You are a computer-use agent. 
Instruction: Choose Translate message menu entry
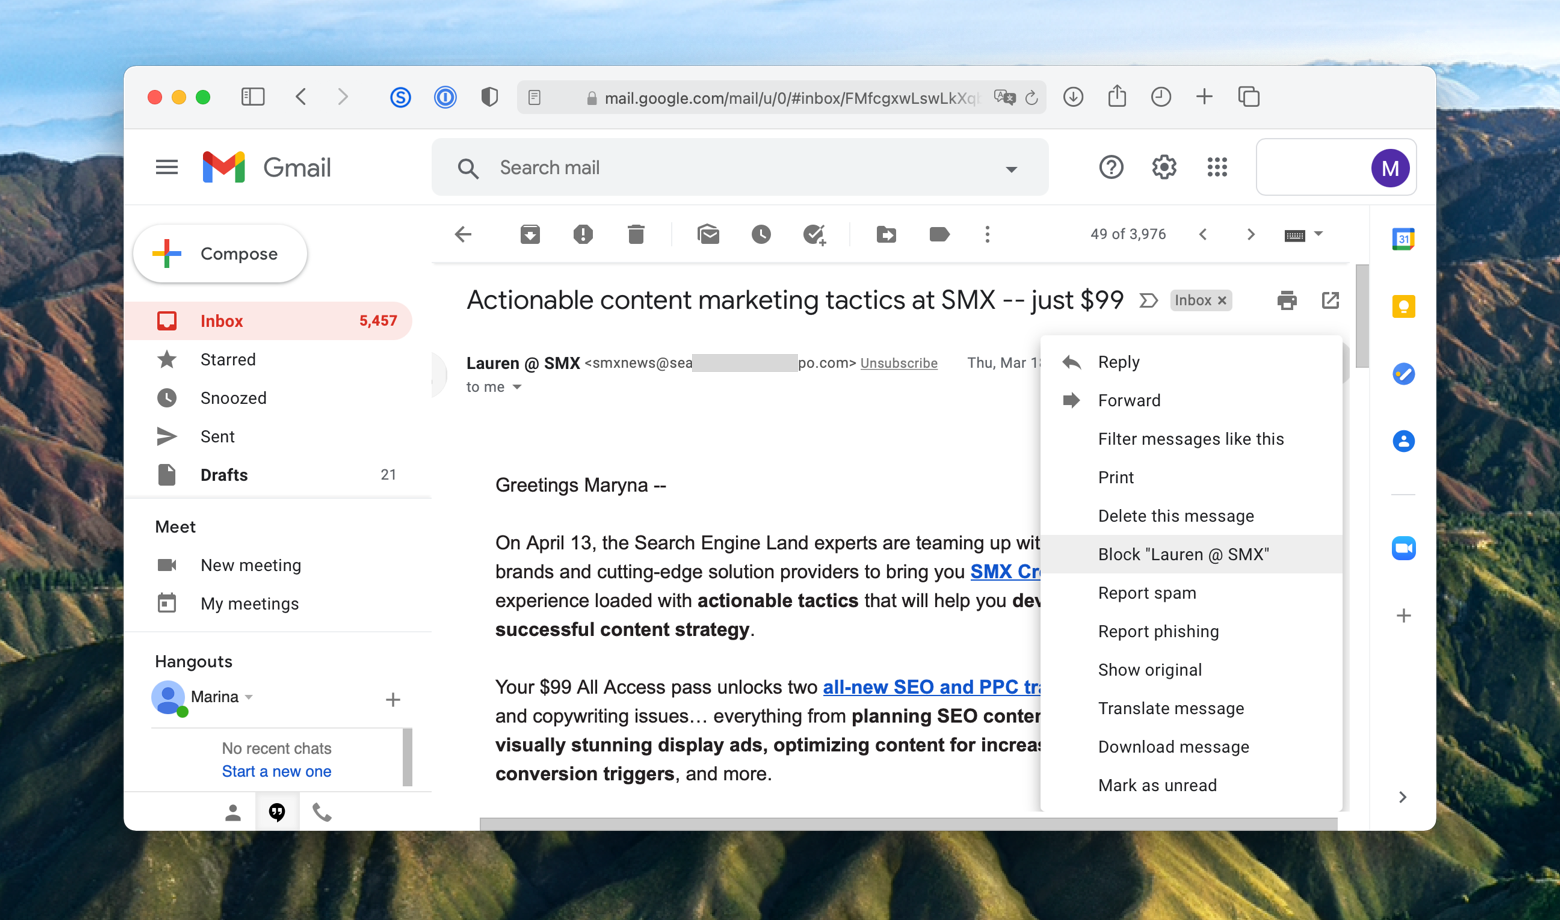(x=1191, y=708)
